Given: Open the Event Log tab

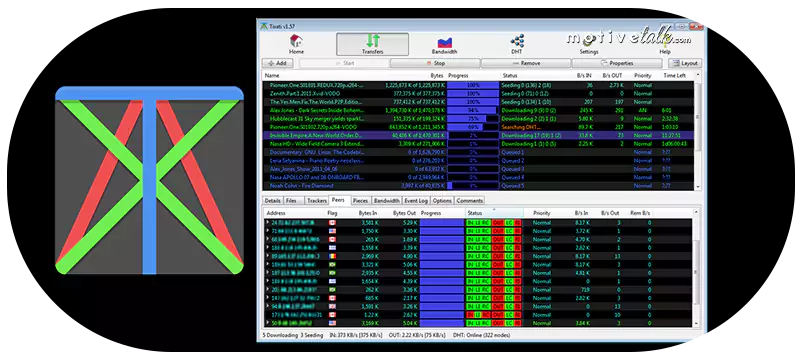Looking at the screenshot, I should 417,201.
